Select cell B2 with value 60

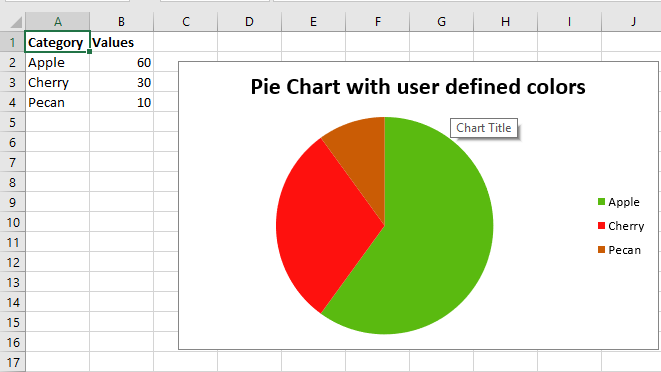121,62
